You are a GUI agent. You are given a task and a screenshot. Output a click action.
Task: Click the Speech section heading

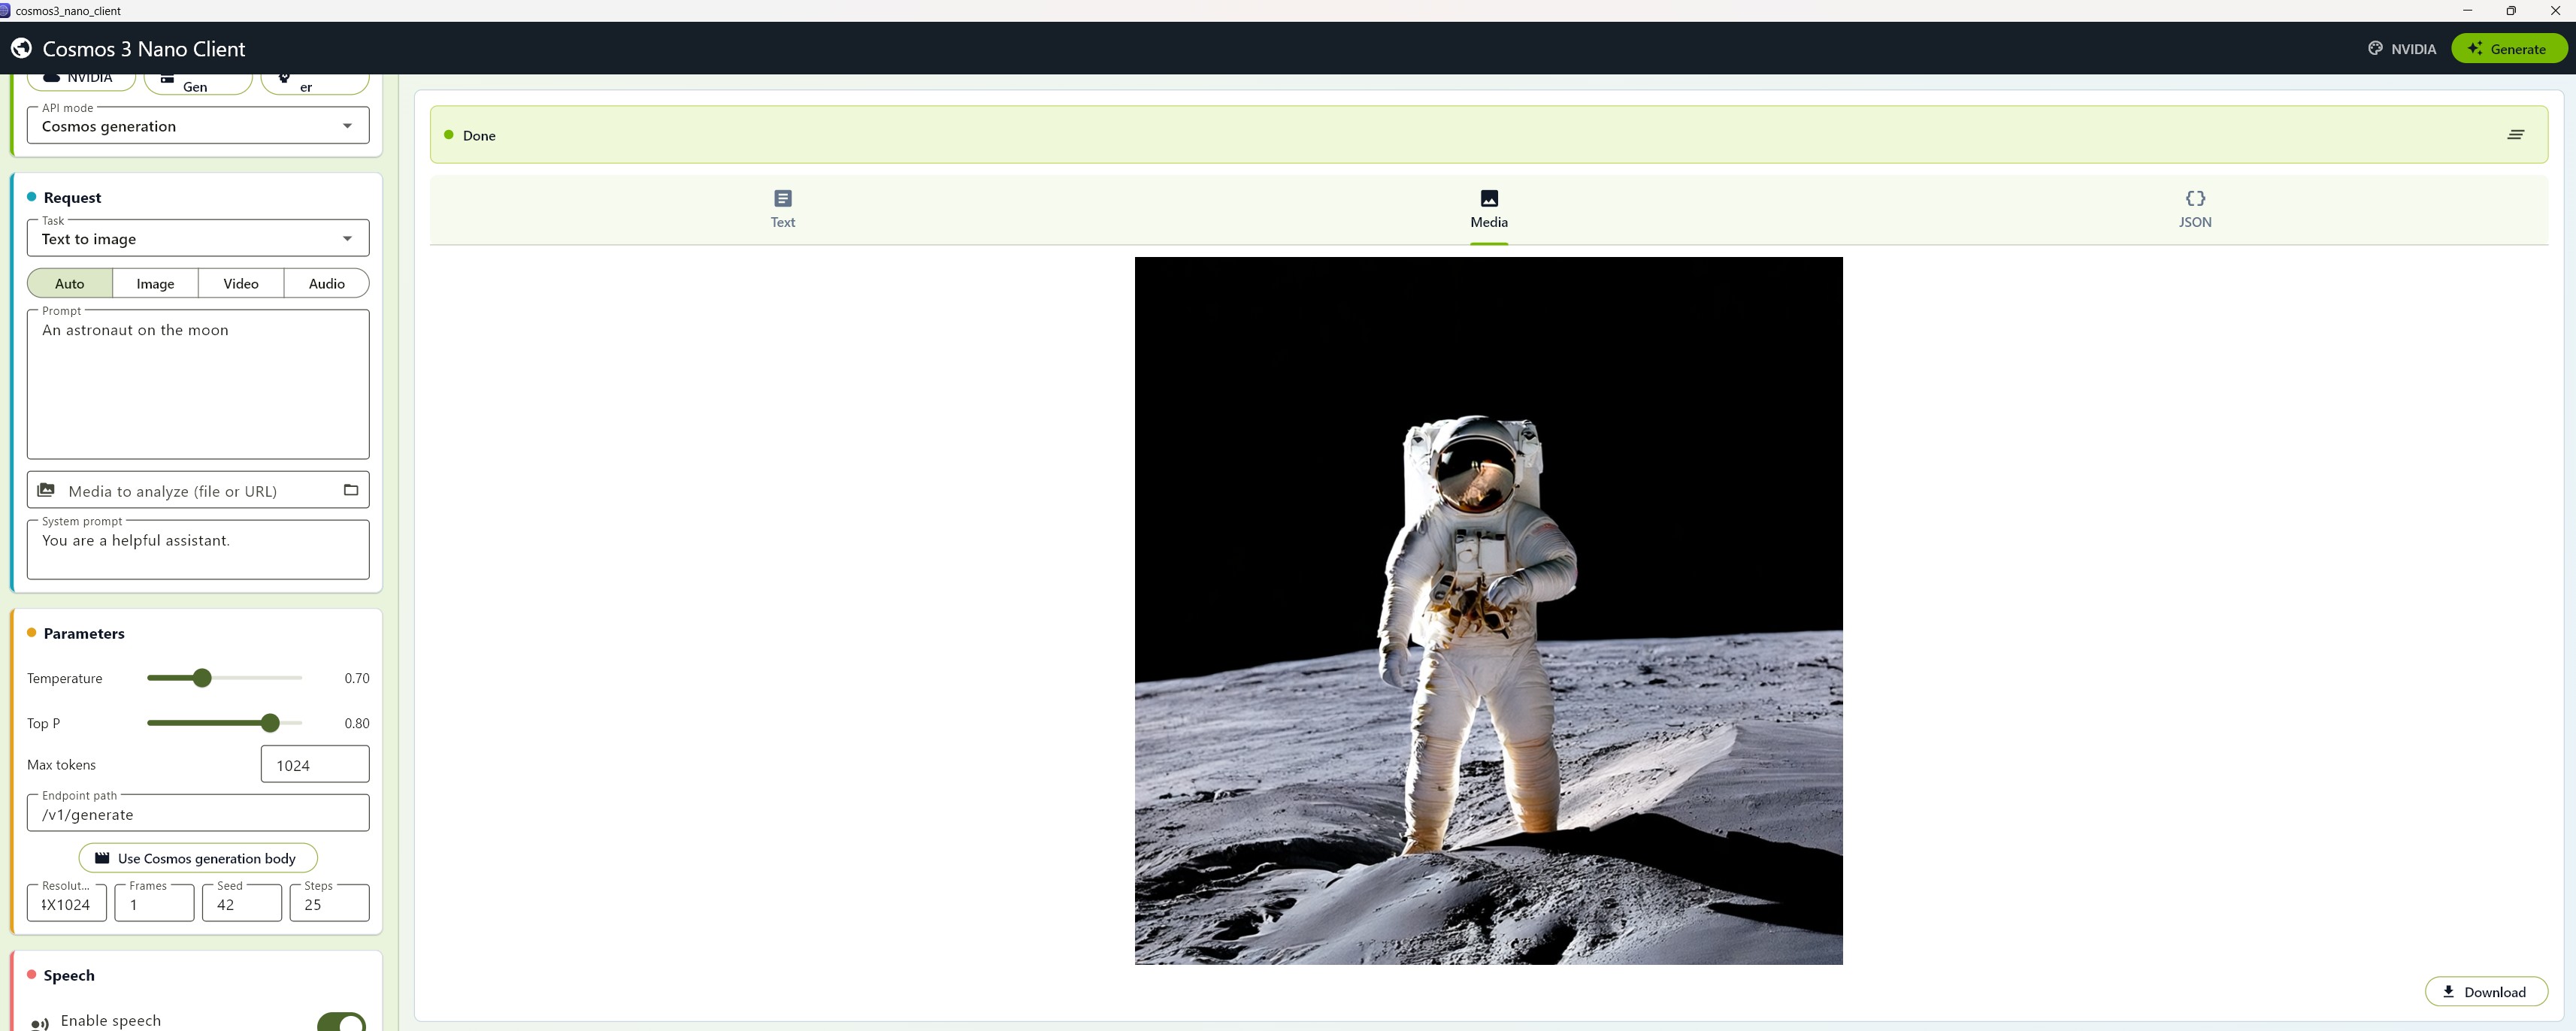tap(69, 975)
